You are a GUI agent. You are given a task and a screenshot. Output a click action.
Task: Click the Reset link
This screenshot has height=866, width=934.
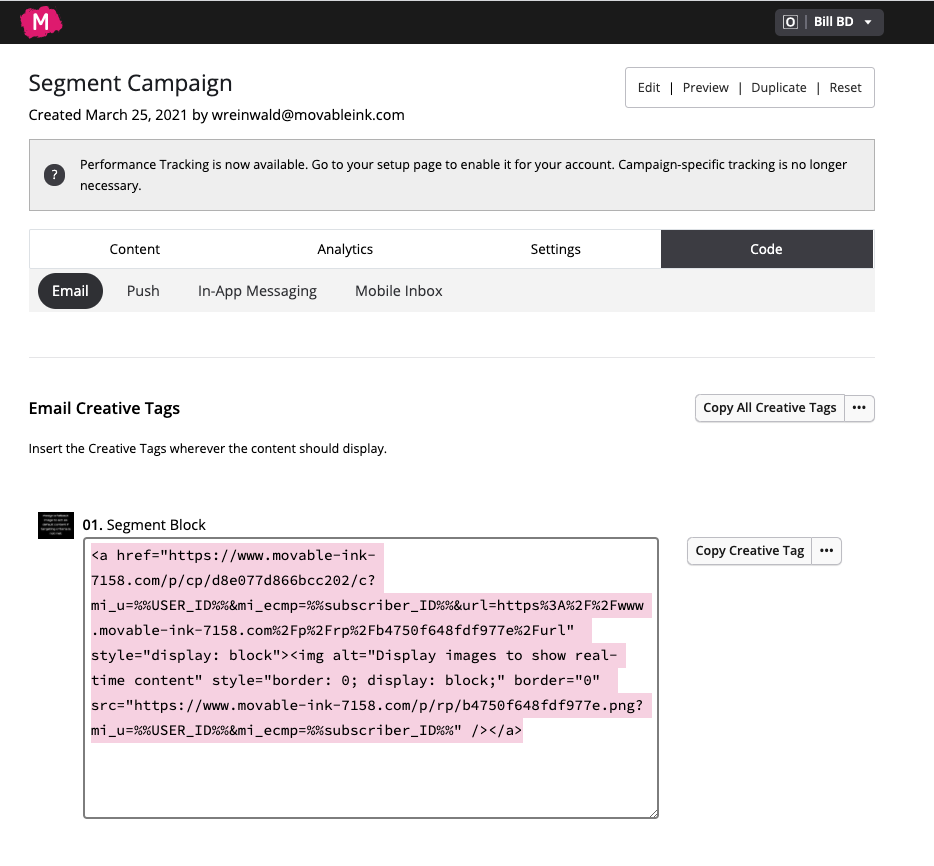(845, 88)
